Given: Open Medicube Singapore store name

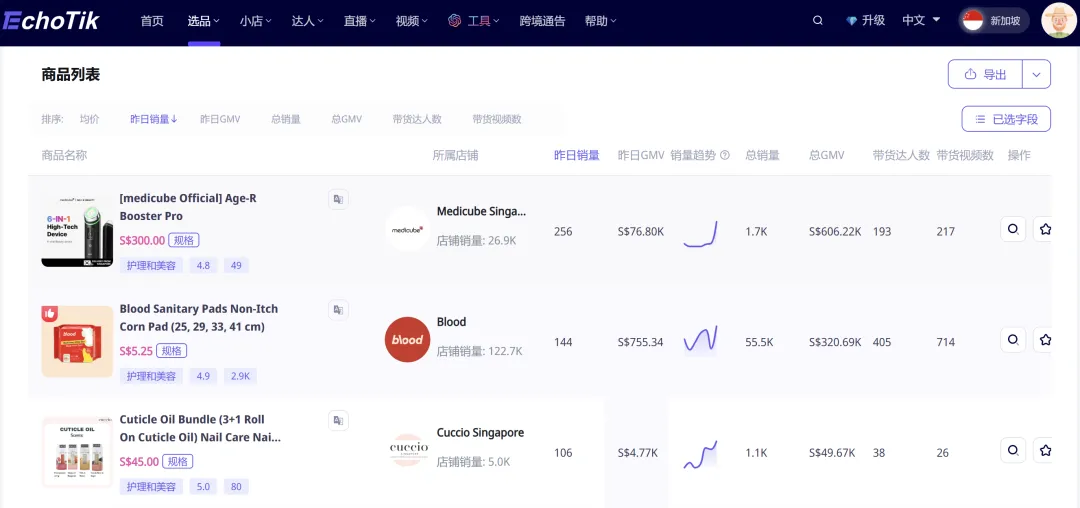Looking at the screenshot, I should point(481,211).
